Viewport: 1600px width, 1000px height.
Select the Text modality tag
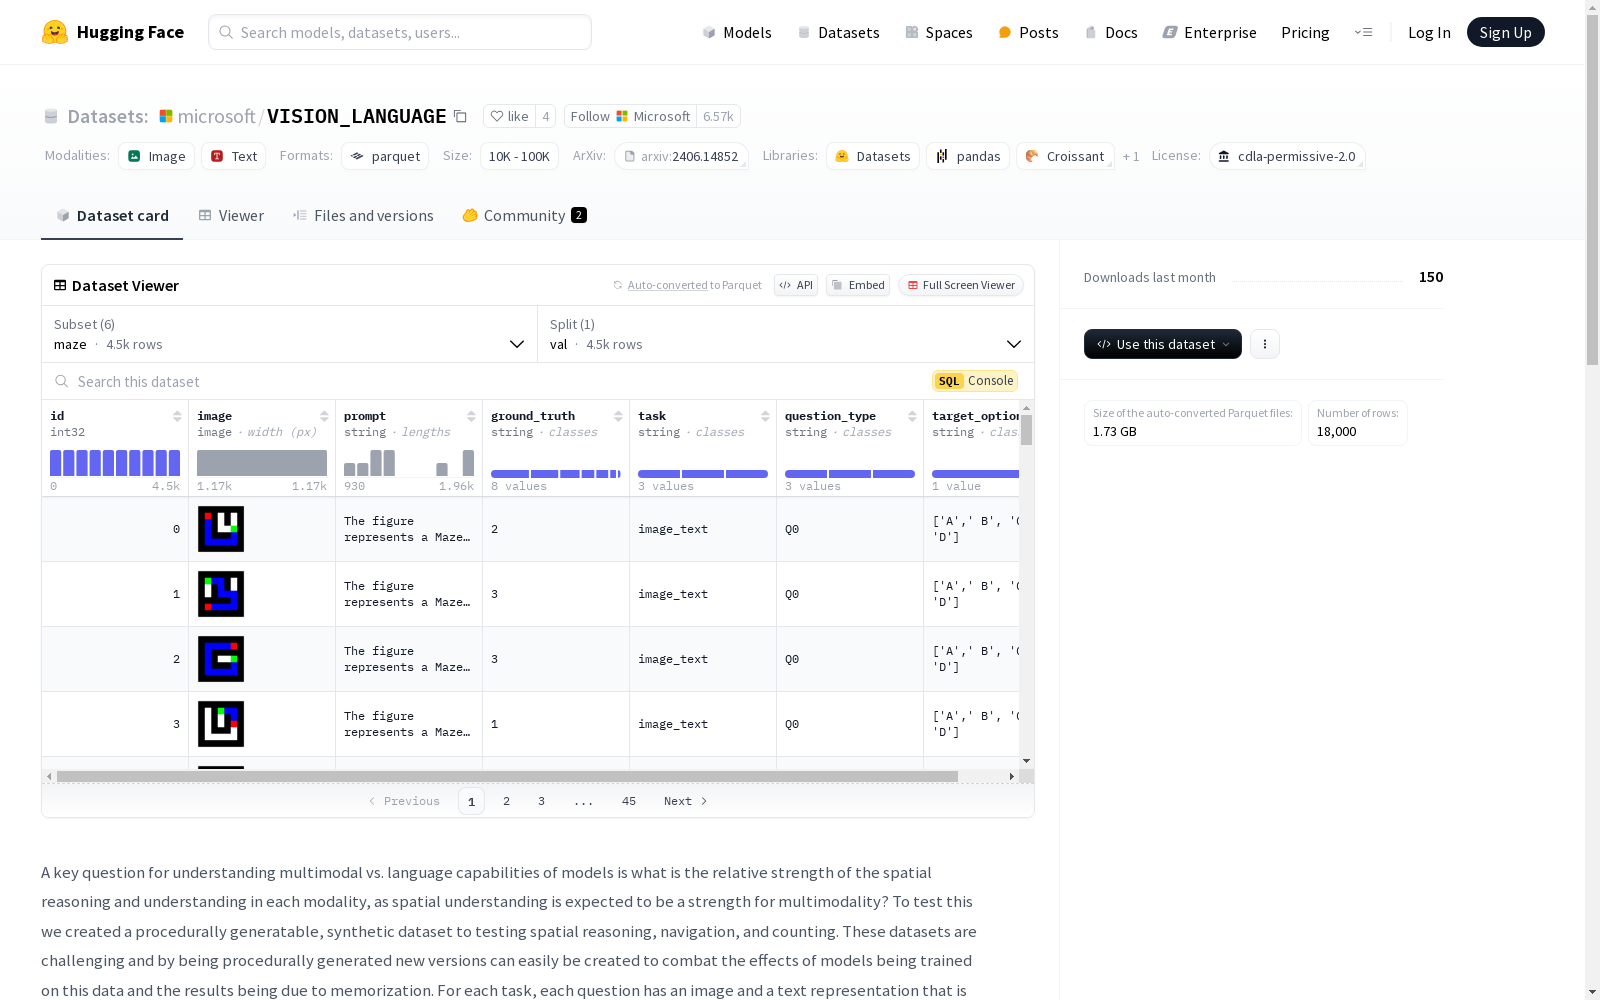[234, 156]
